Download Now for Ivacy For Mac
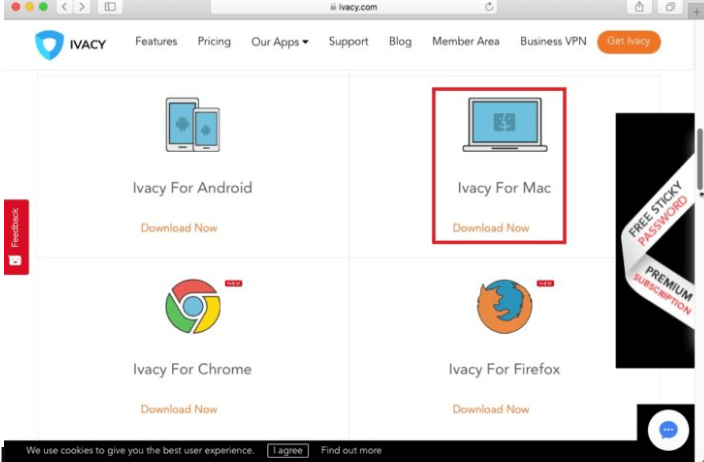Image resolution: width=704 pixels, height=462 pixels. [491, 228]
